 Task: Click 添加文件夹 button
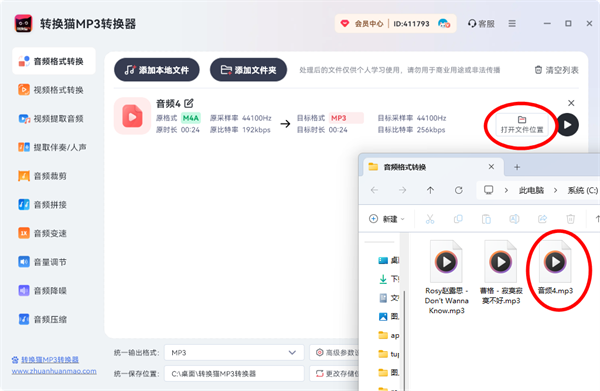click(x=248, y=70)
